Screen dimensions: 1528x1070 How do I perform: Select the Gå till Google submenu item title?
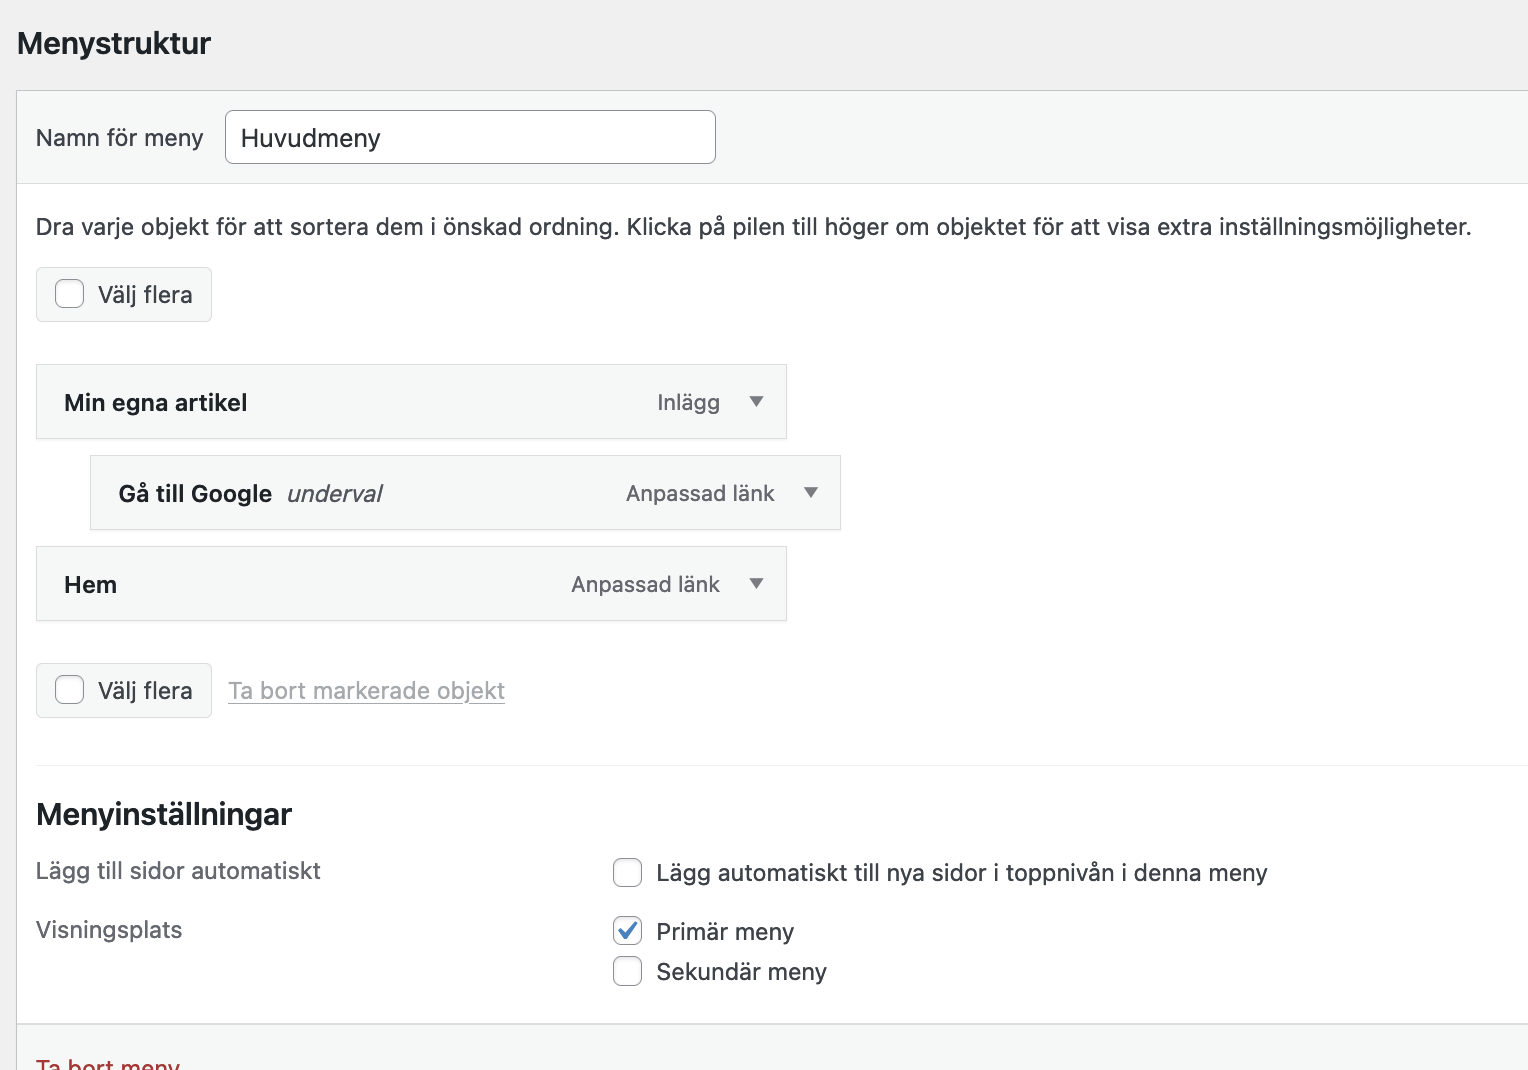195,494
